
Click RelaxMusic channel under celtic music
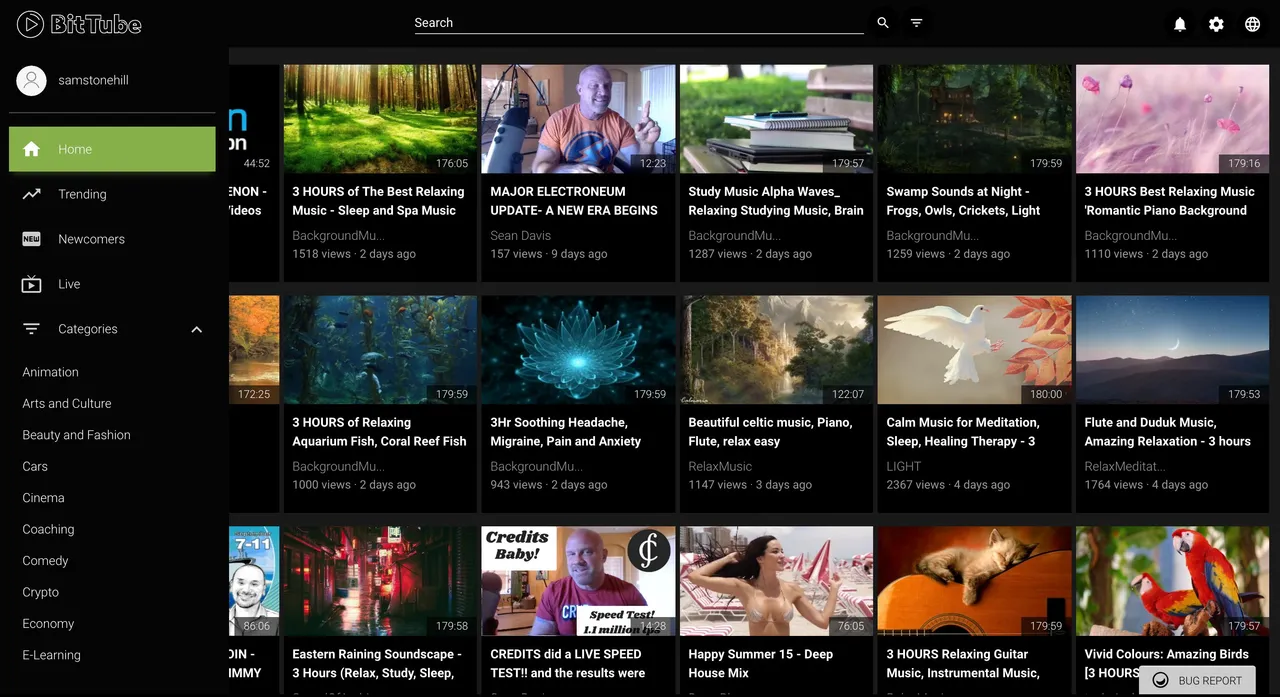[720, 467]
